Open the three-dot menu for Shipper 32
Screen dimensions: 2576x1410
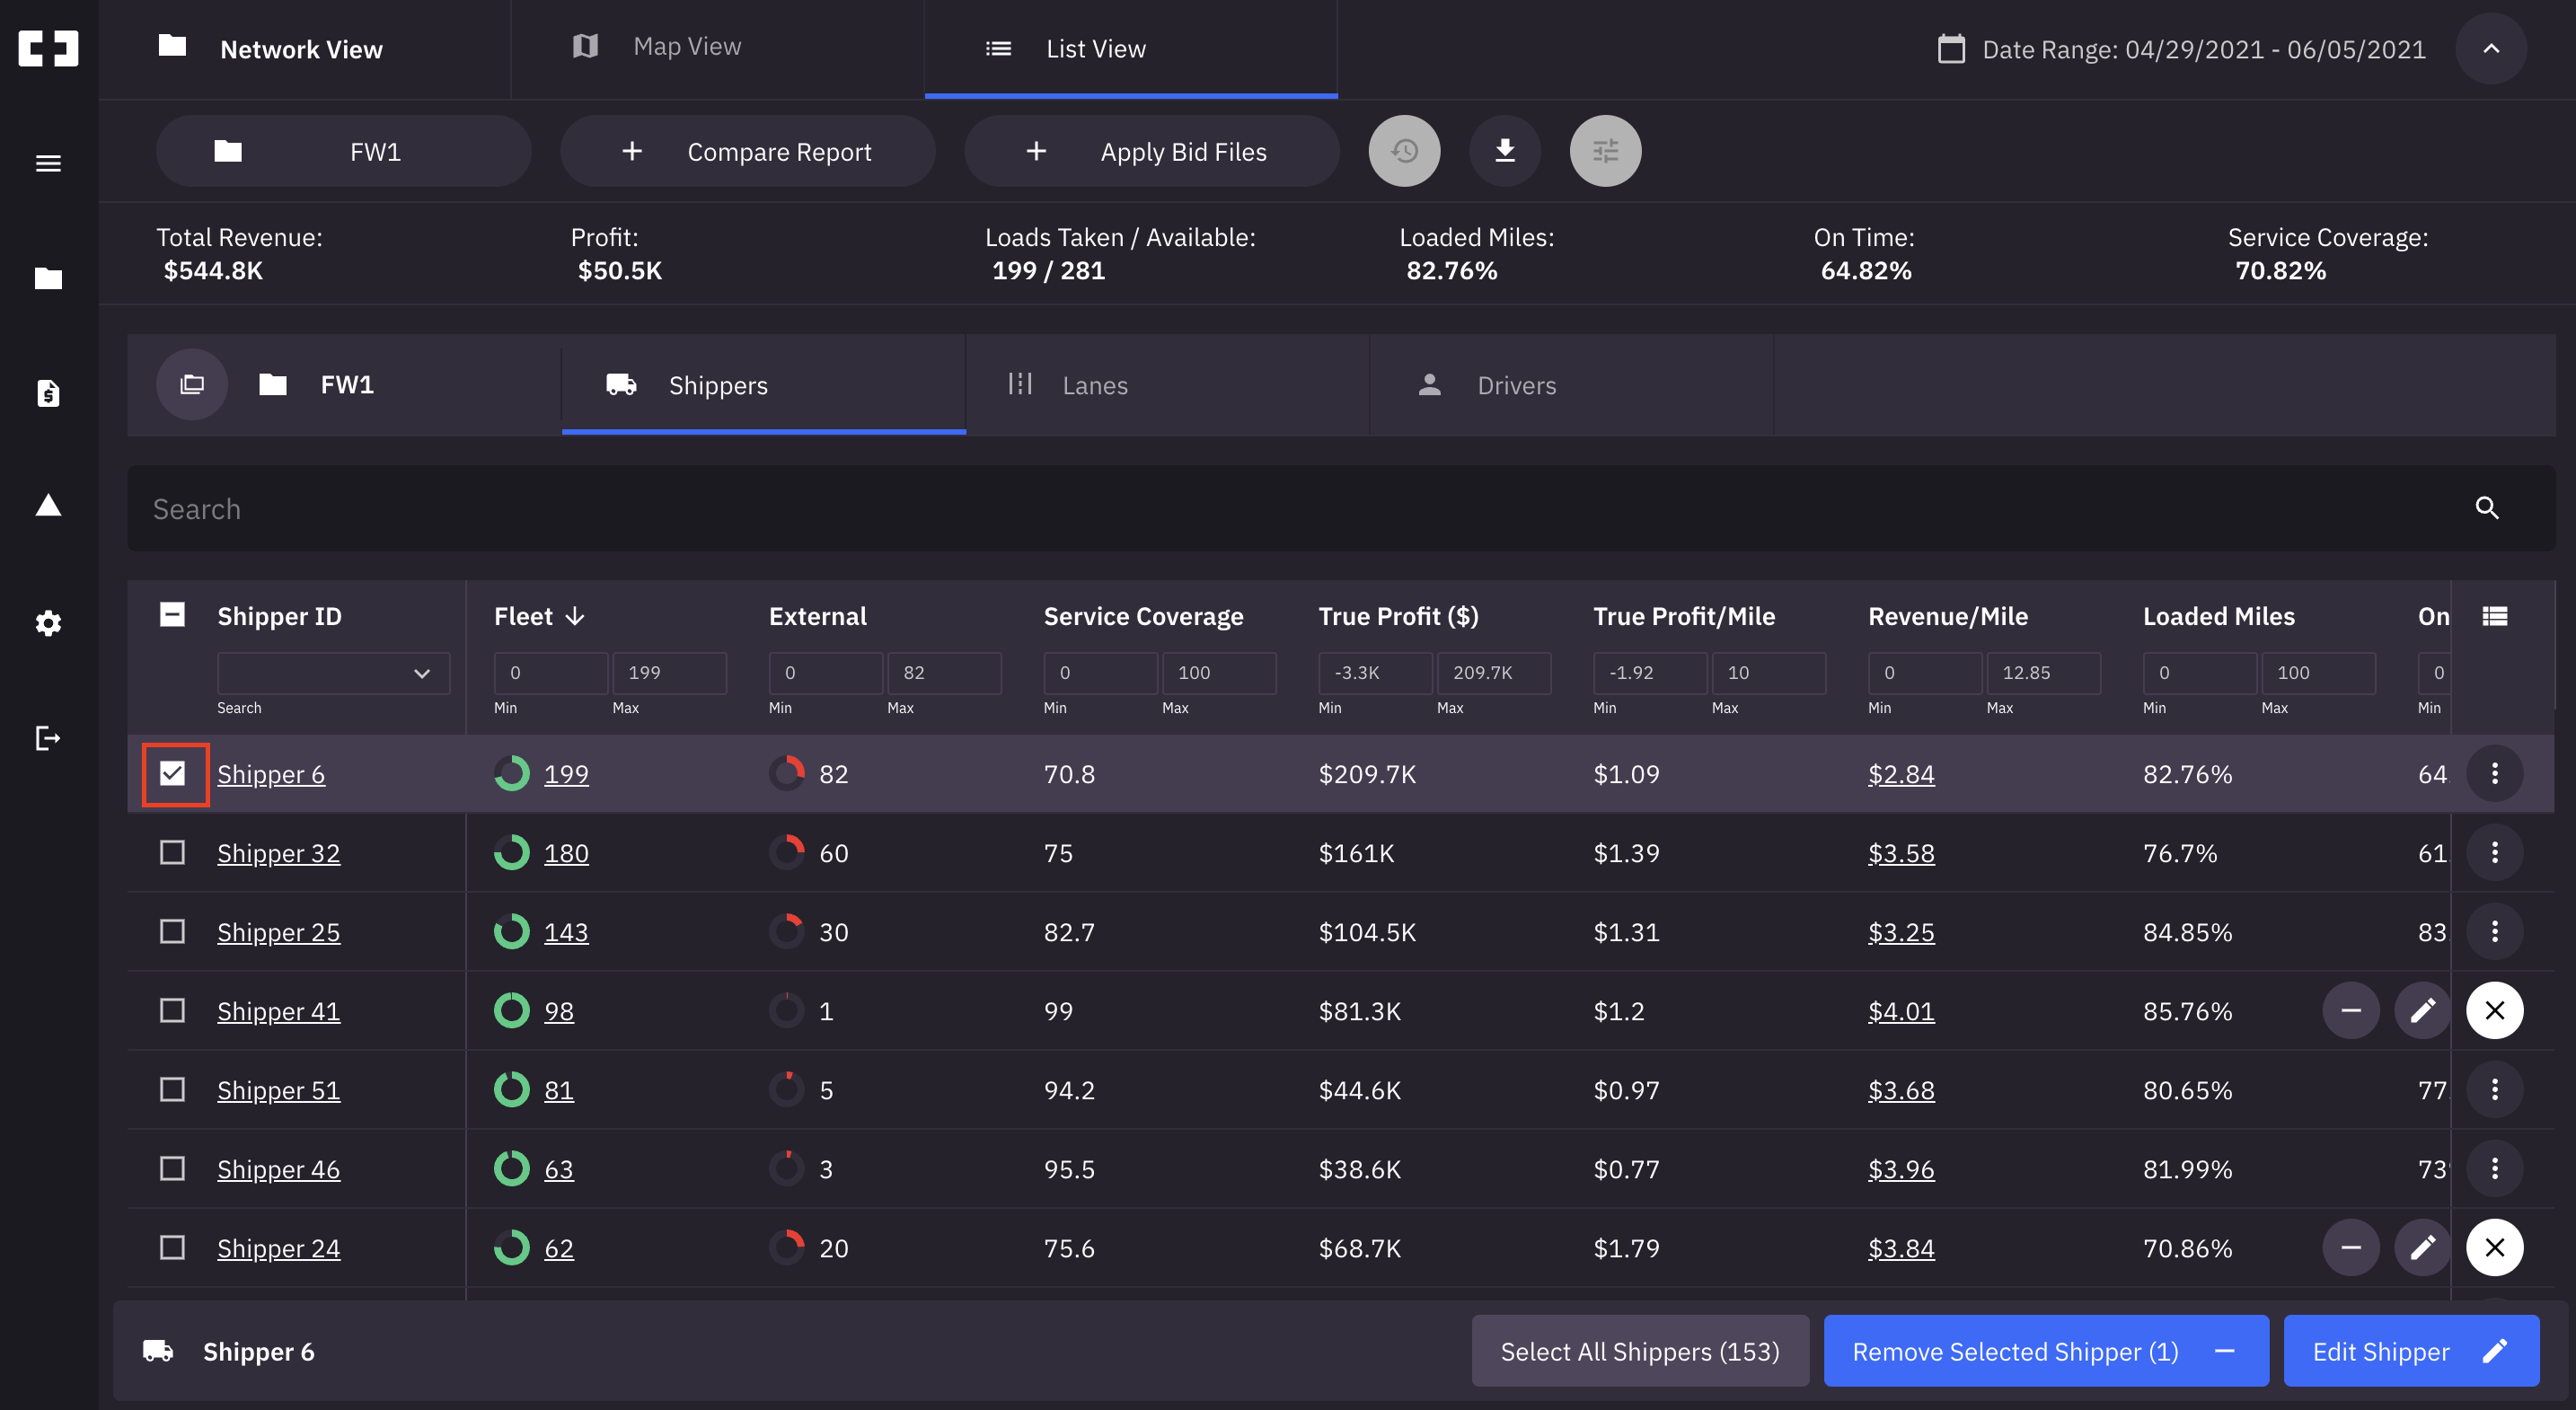pyautogui.click(x=2494, y=852)
